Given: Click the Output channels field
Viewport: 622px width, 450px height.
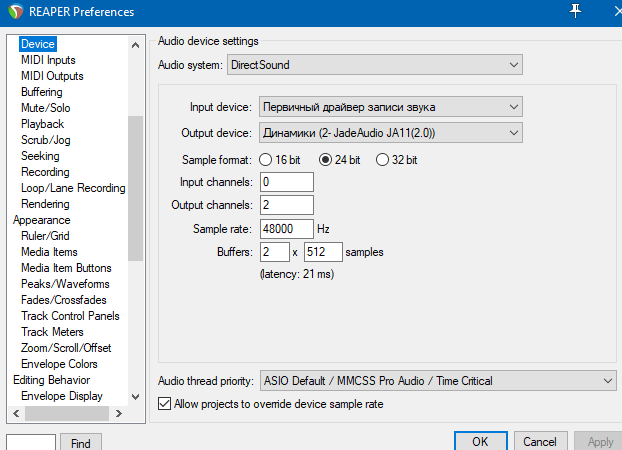Looking at the screenshot, I should click(286, 205).
